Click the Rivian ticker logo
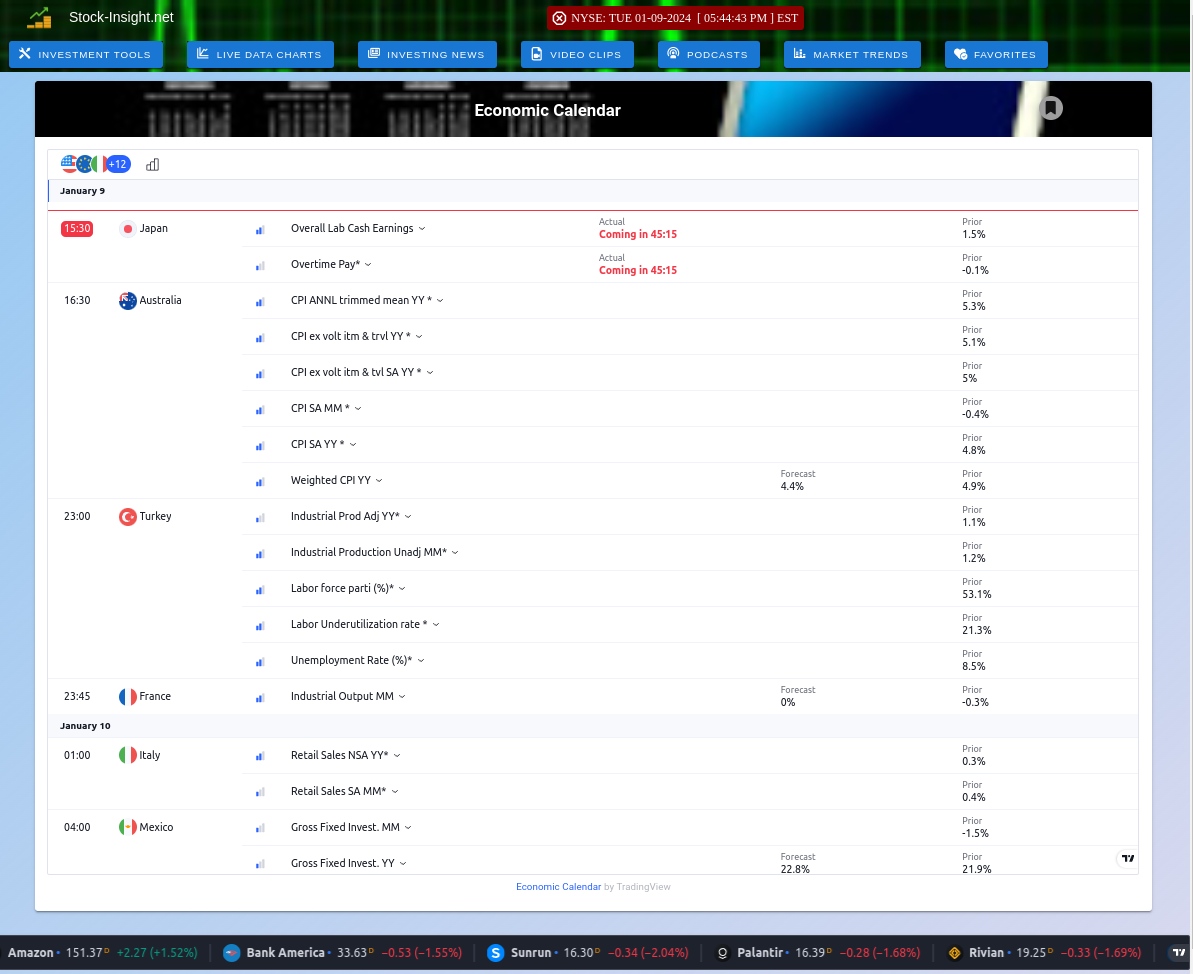1193x974 pixels. tap(954, 953)
